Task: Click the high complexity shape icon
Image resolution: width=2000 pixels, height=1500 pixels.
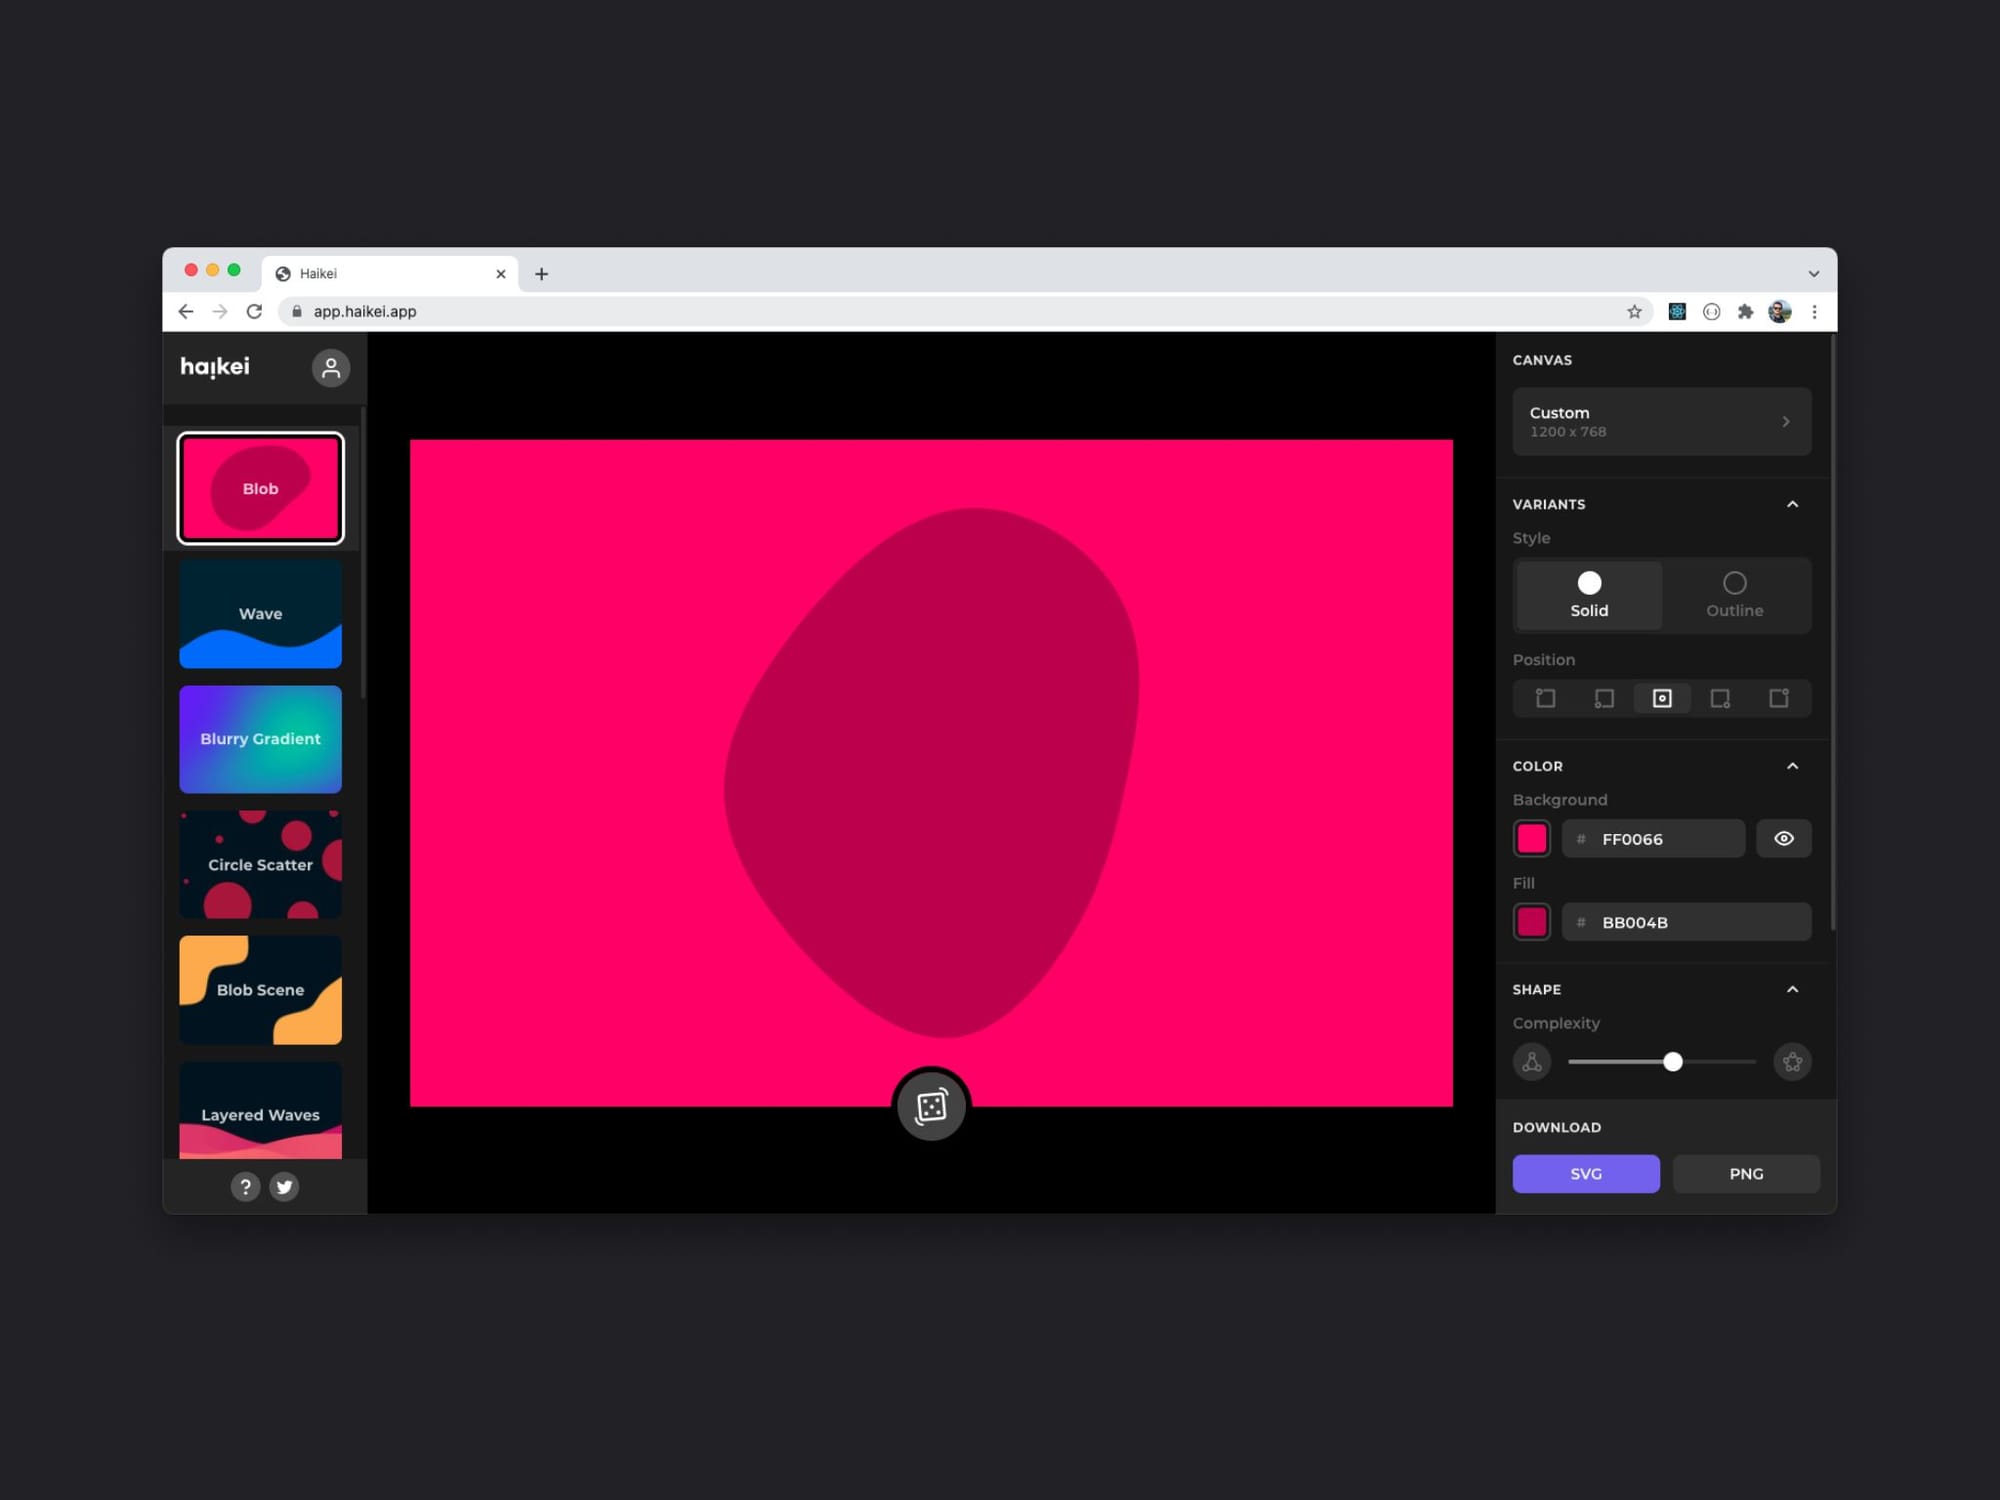Action: click(x=1792, y=1062)
